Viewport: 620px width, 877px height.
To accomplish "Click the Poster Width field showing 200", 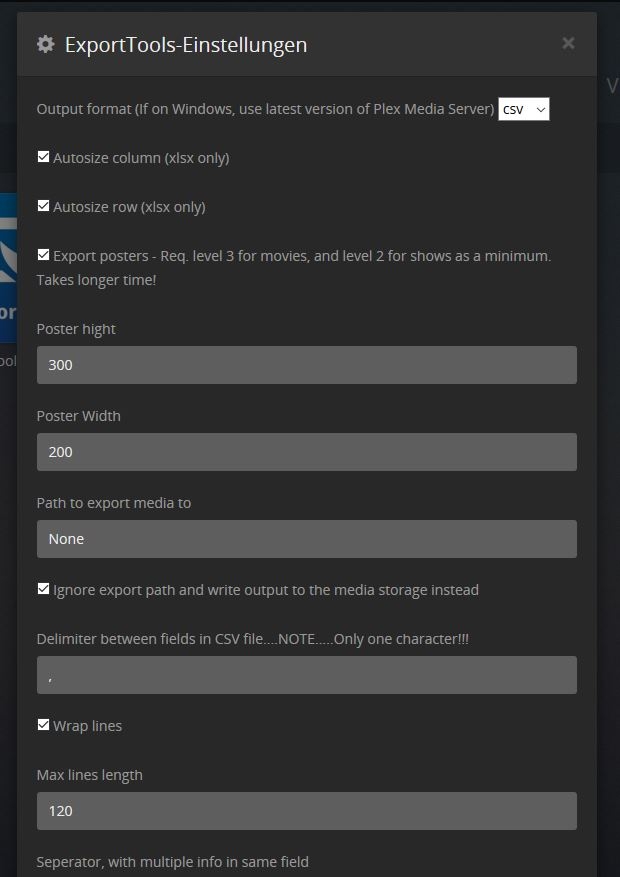I will tap(306, 452).
